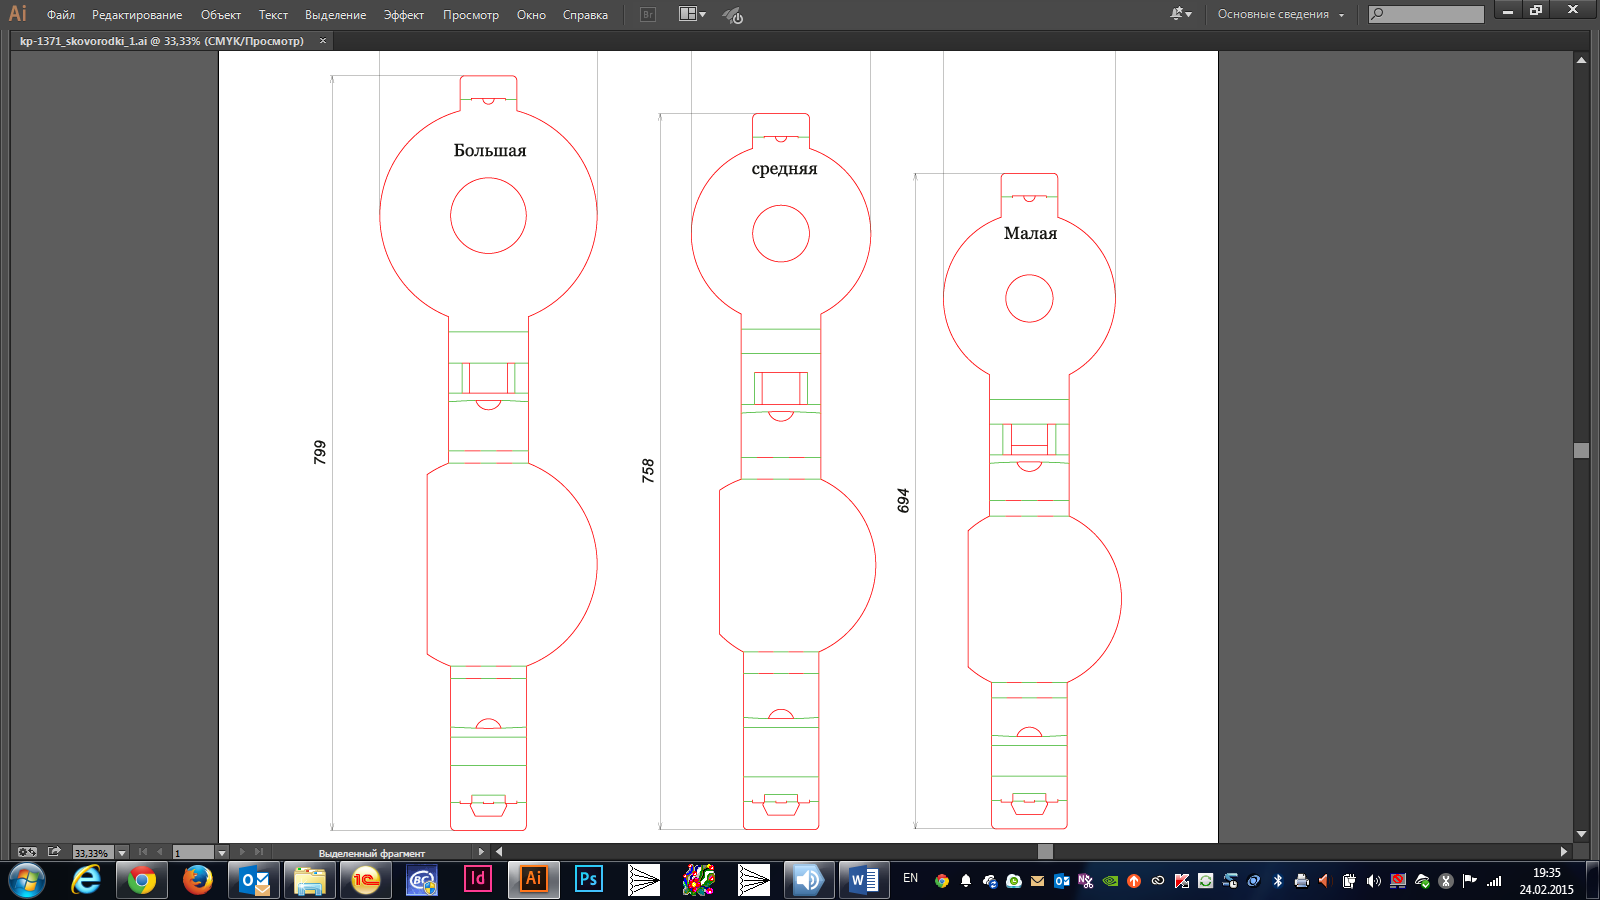The image size is (1600, 900).
Task: Expand the zoom level dropdown
Action: click(122, 853)
